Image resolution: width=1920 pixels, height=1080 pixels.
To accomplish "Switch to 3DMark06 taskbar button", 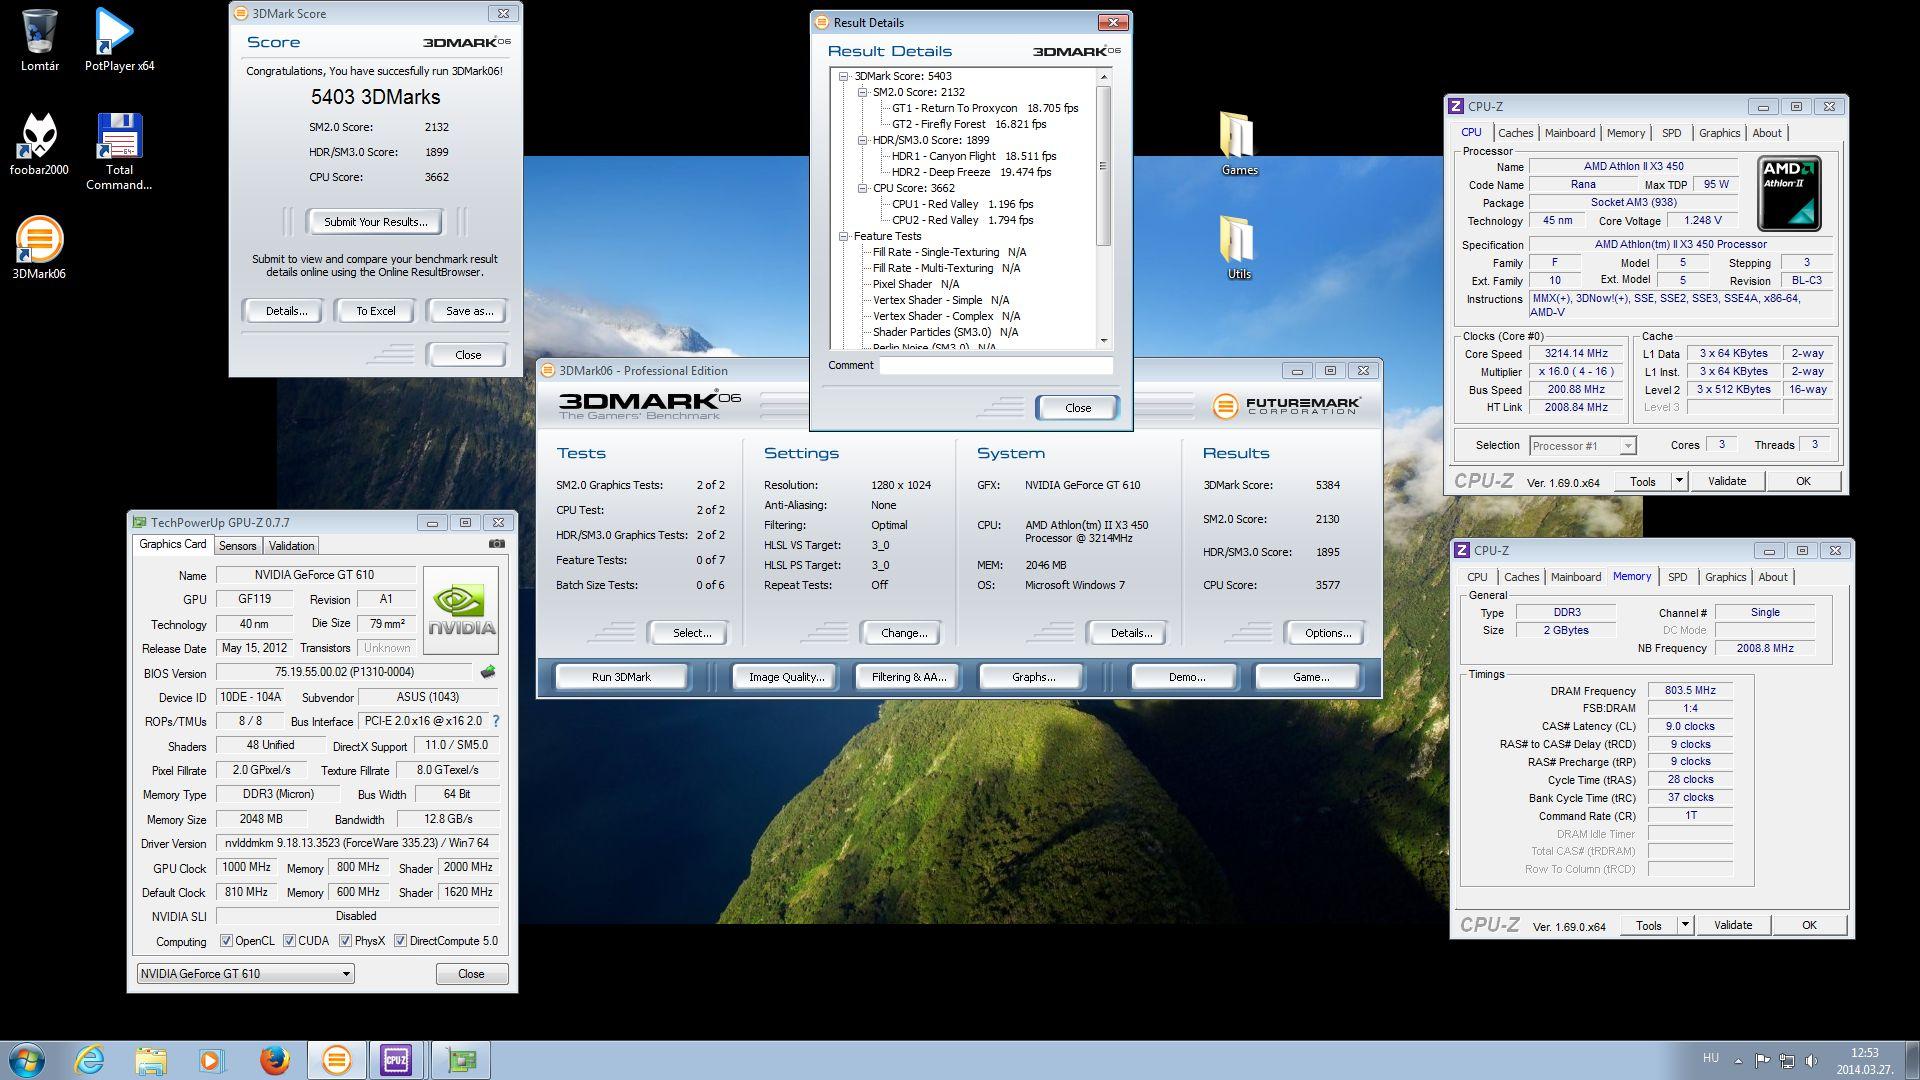I will 336,1060.
